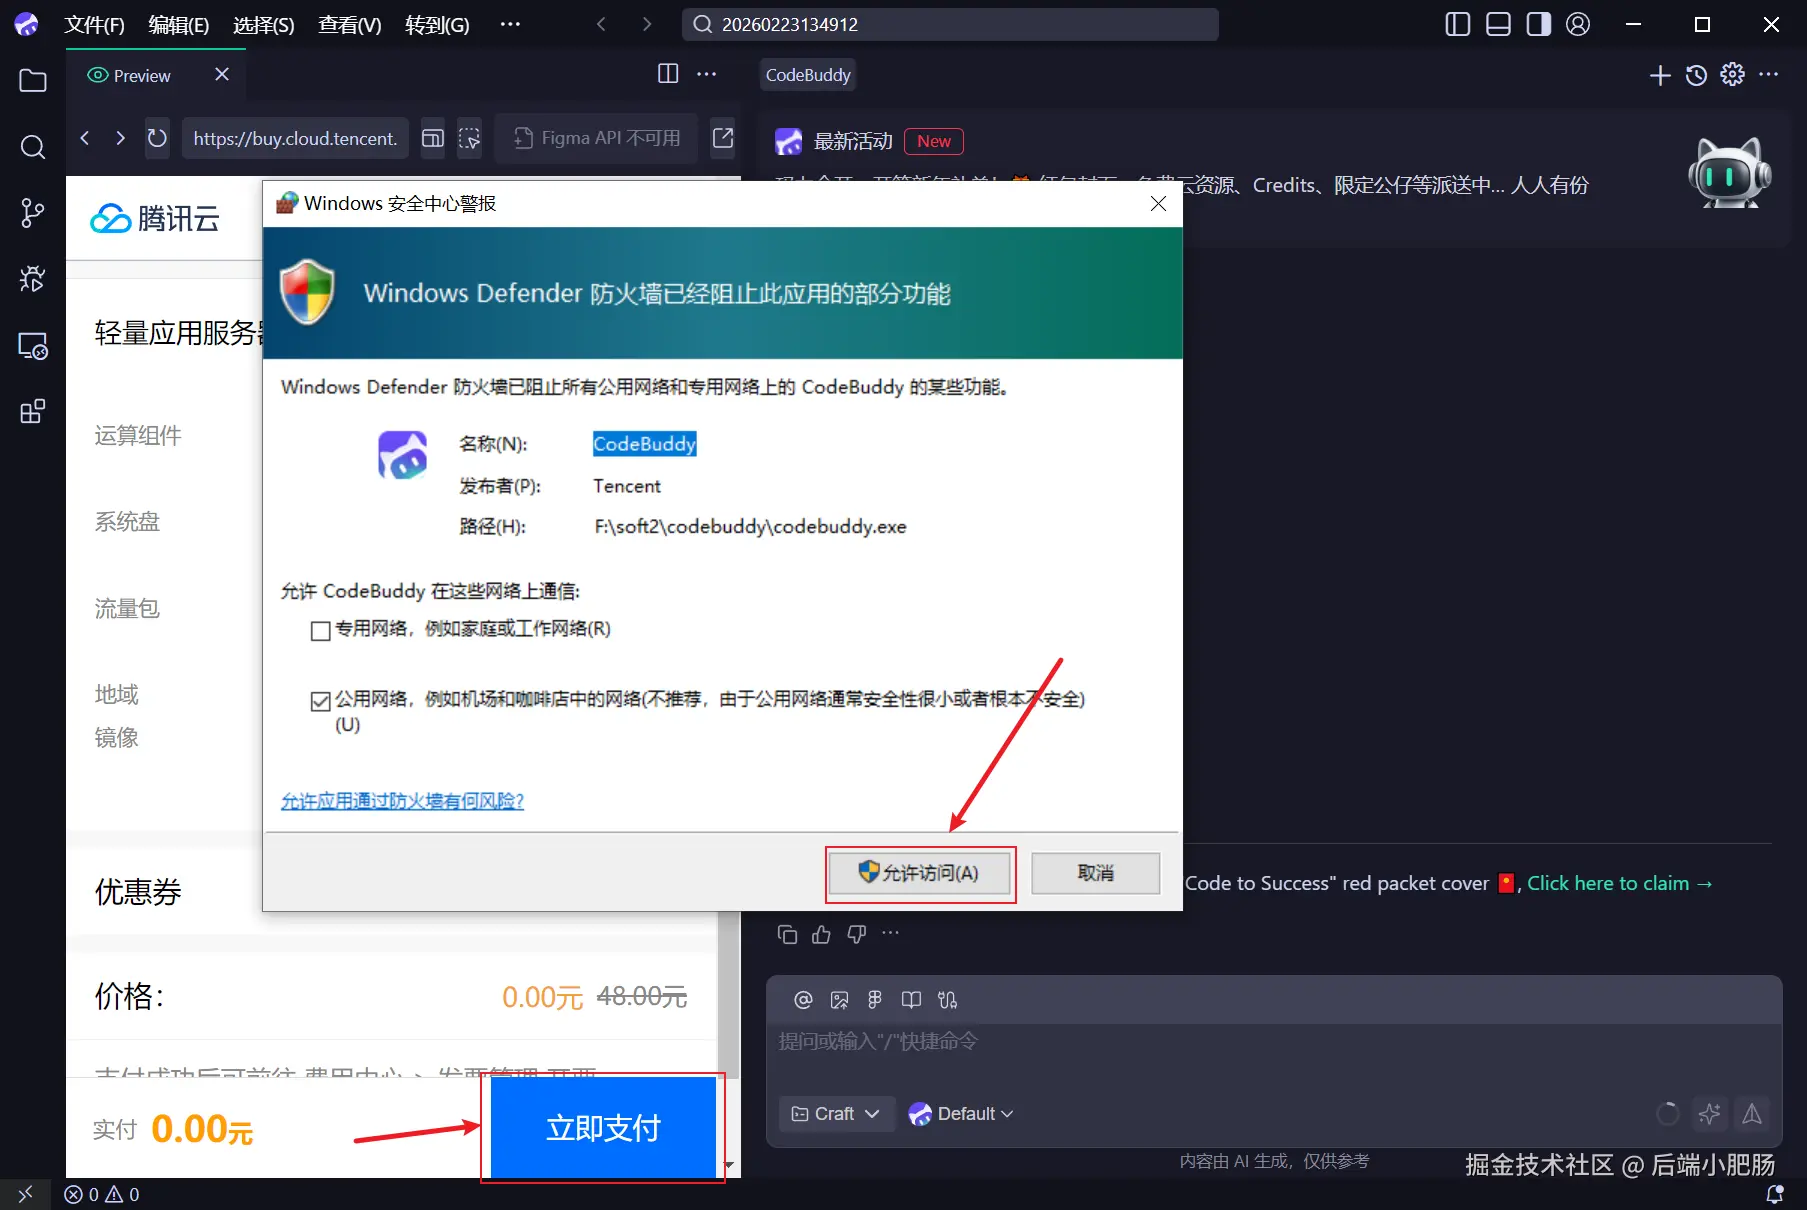Go back in the Preview browser

point(85,138)
